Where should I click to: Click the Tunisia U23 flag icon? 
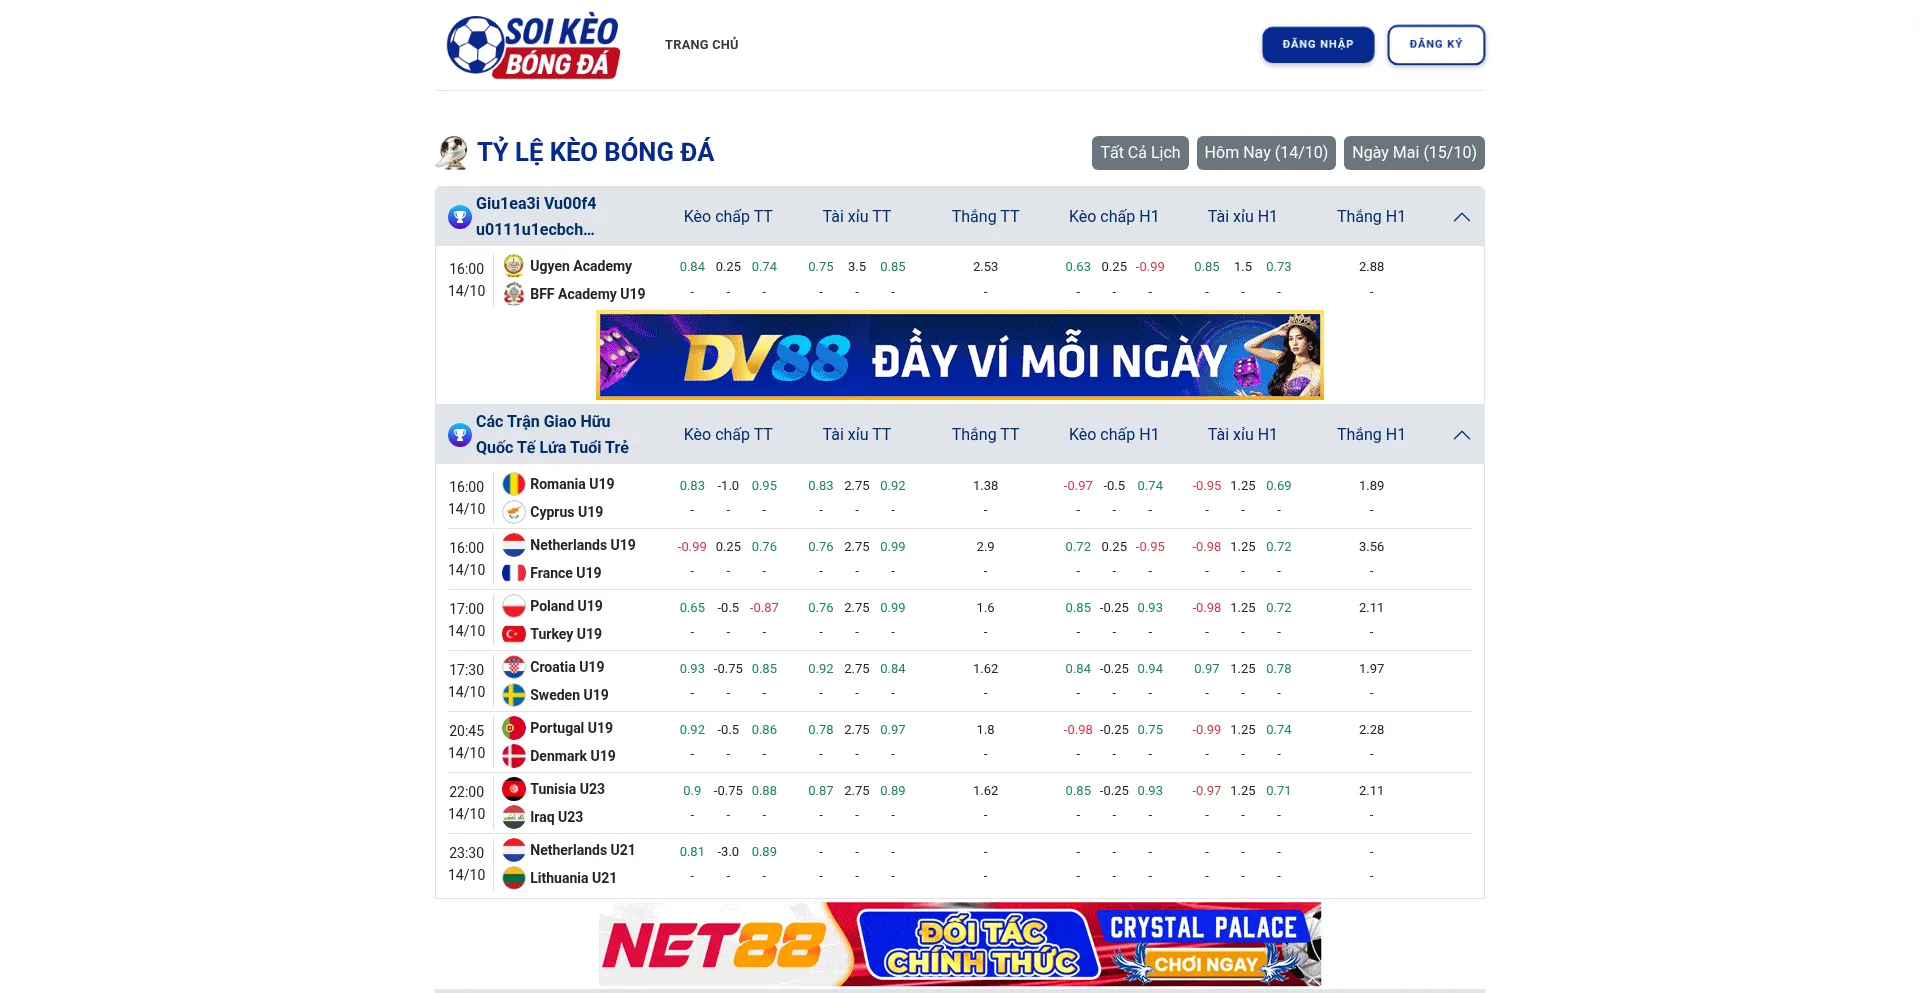[514, 789]
